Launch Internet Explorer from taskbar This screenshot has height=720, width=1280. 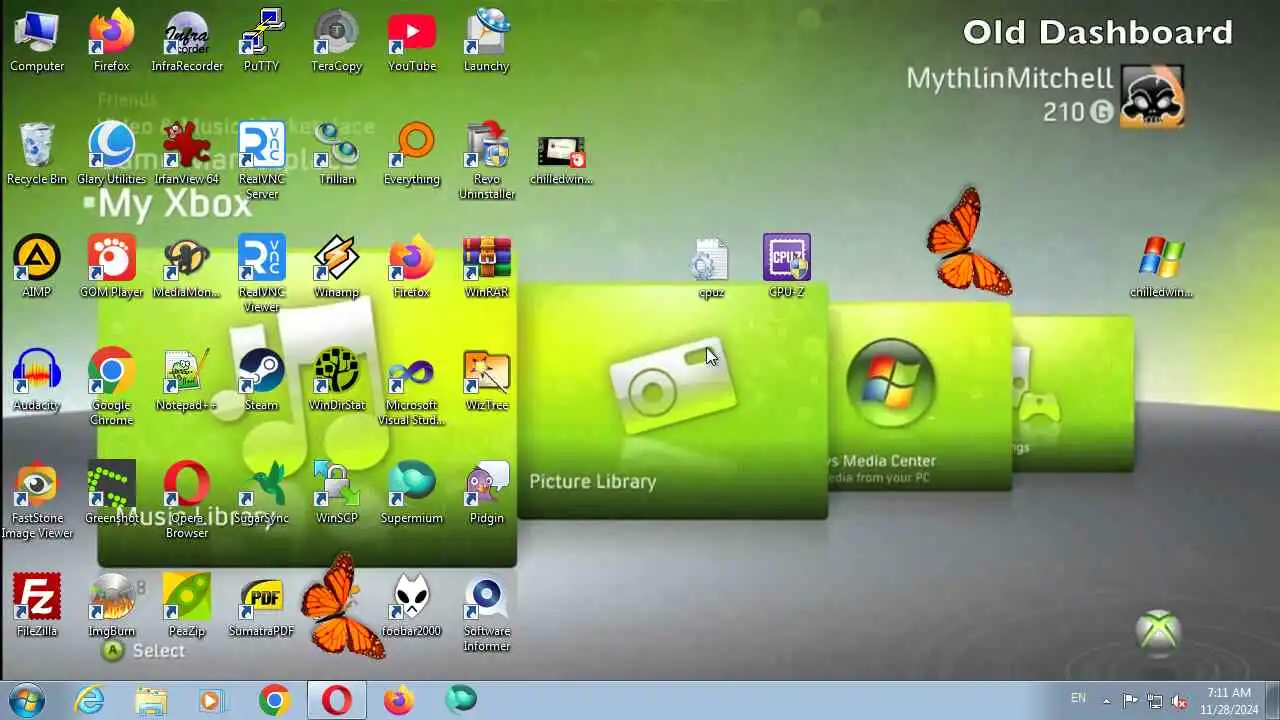(90, 700)
